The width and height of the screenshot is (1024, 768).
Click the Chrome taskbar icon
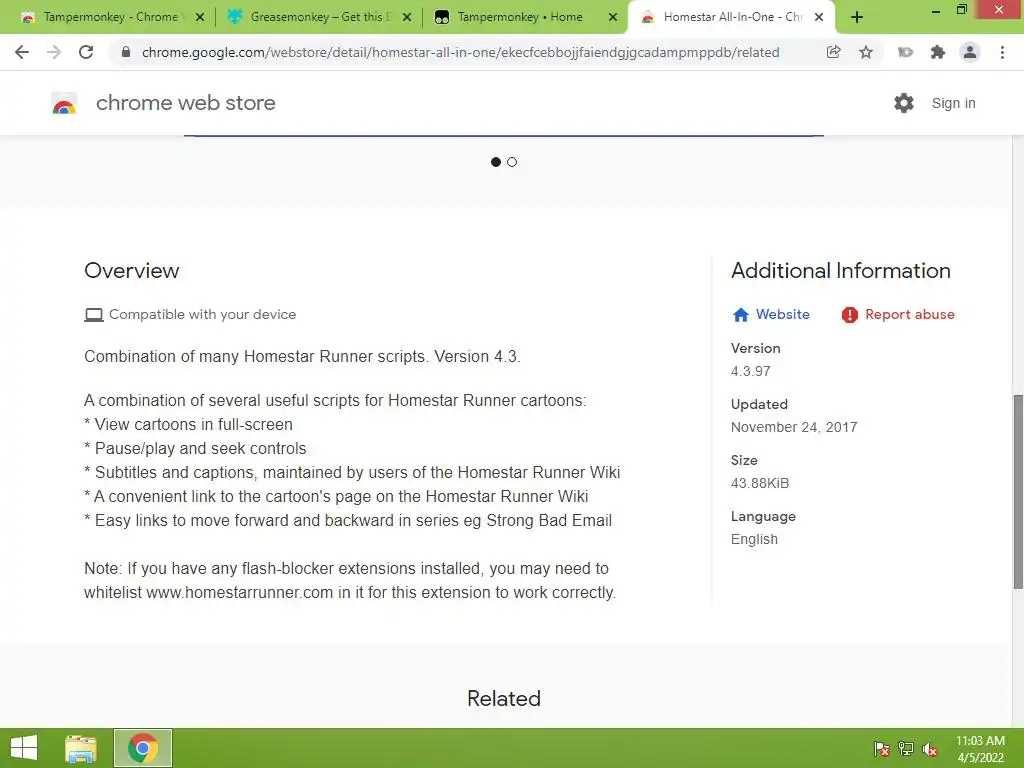(143, 748)
